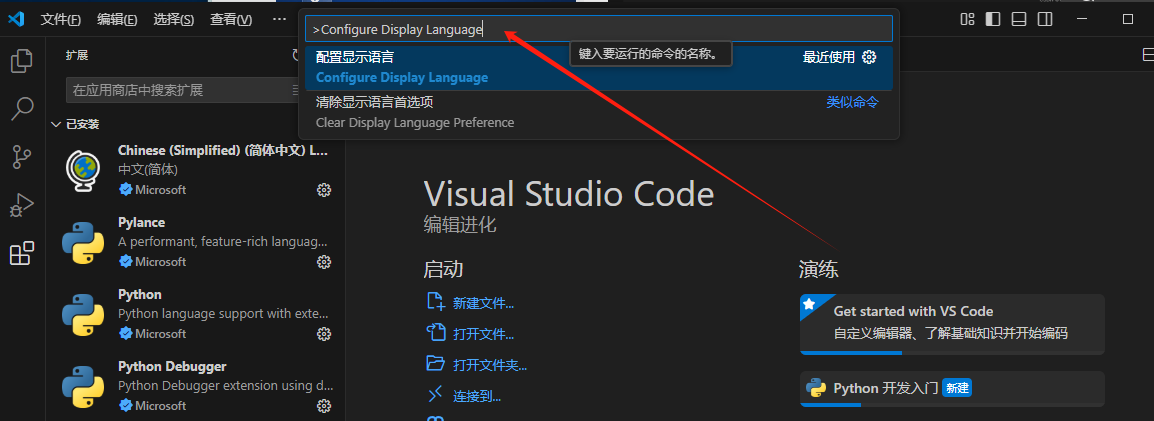Click the 类似命令 label
The width and height of the screenshot is (1154, 421).
tap(852, 102)
